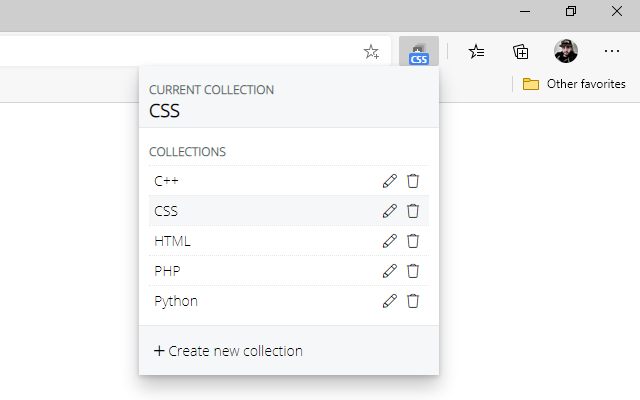Viewport: 640px width, 400px height.
Task: Select the HTML collection
Action: pos(172,241)
